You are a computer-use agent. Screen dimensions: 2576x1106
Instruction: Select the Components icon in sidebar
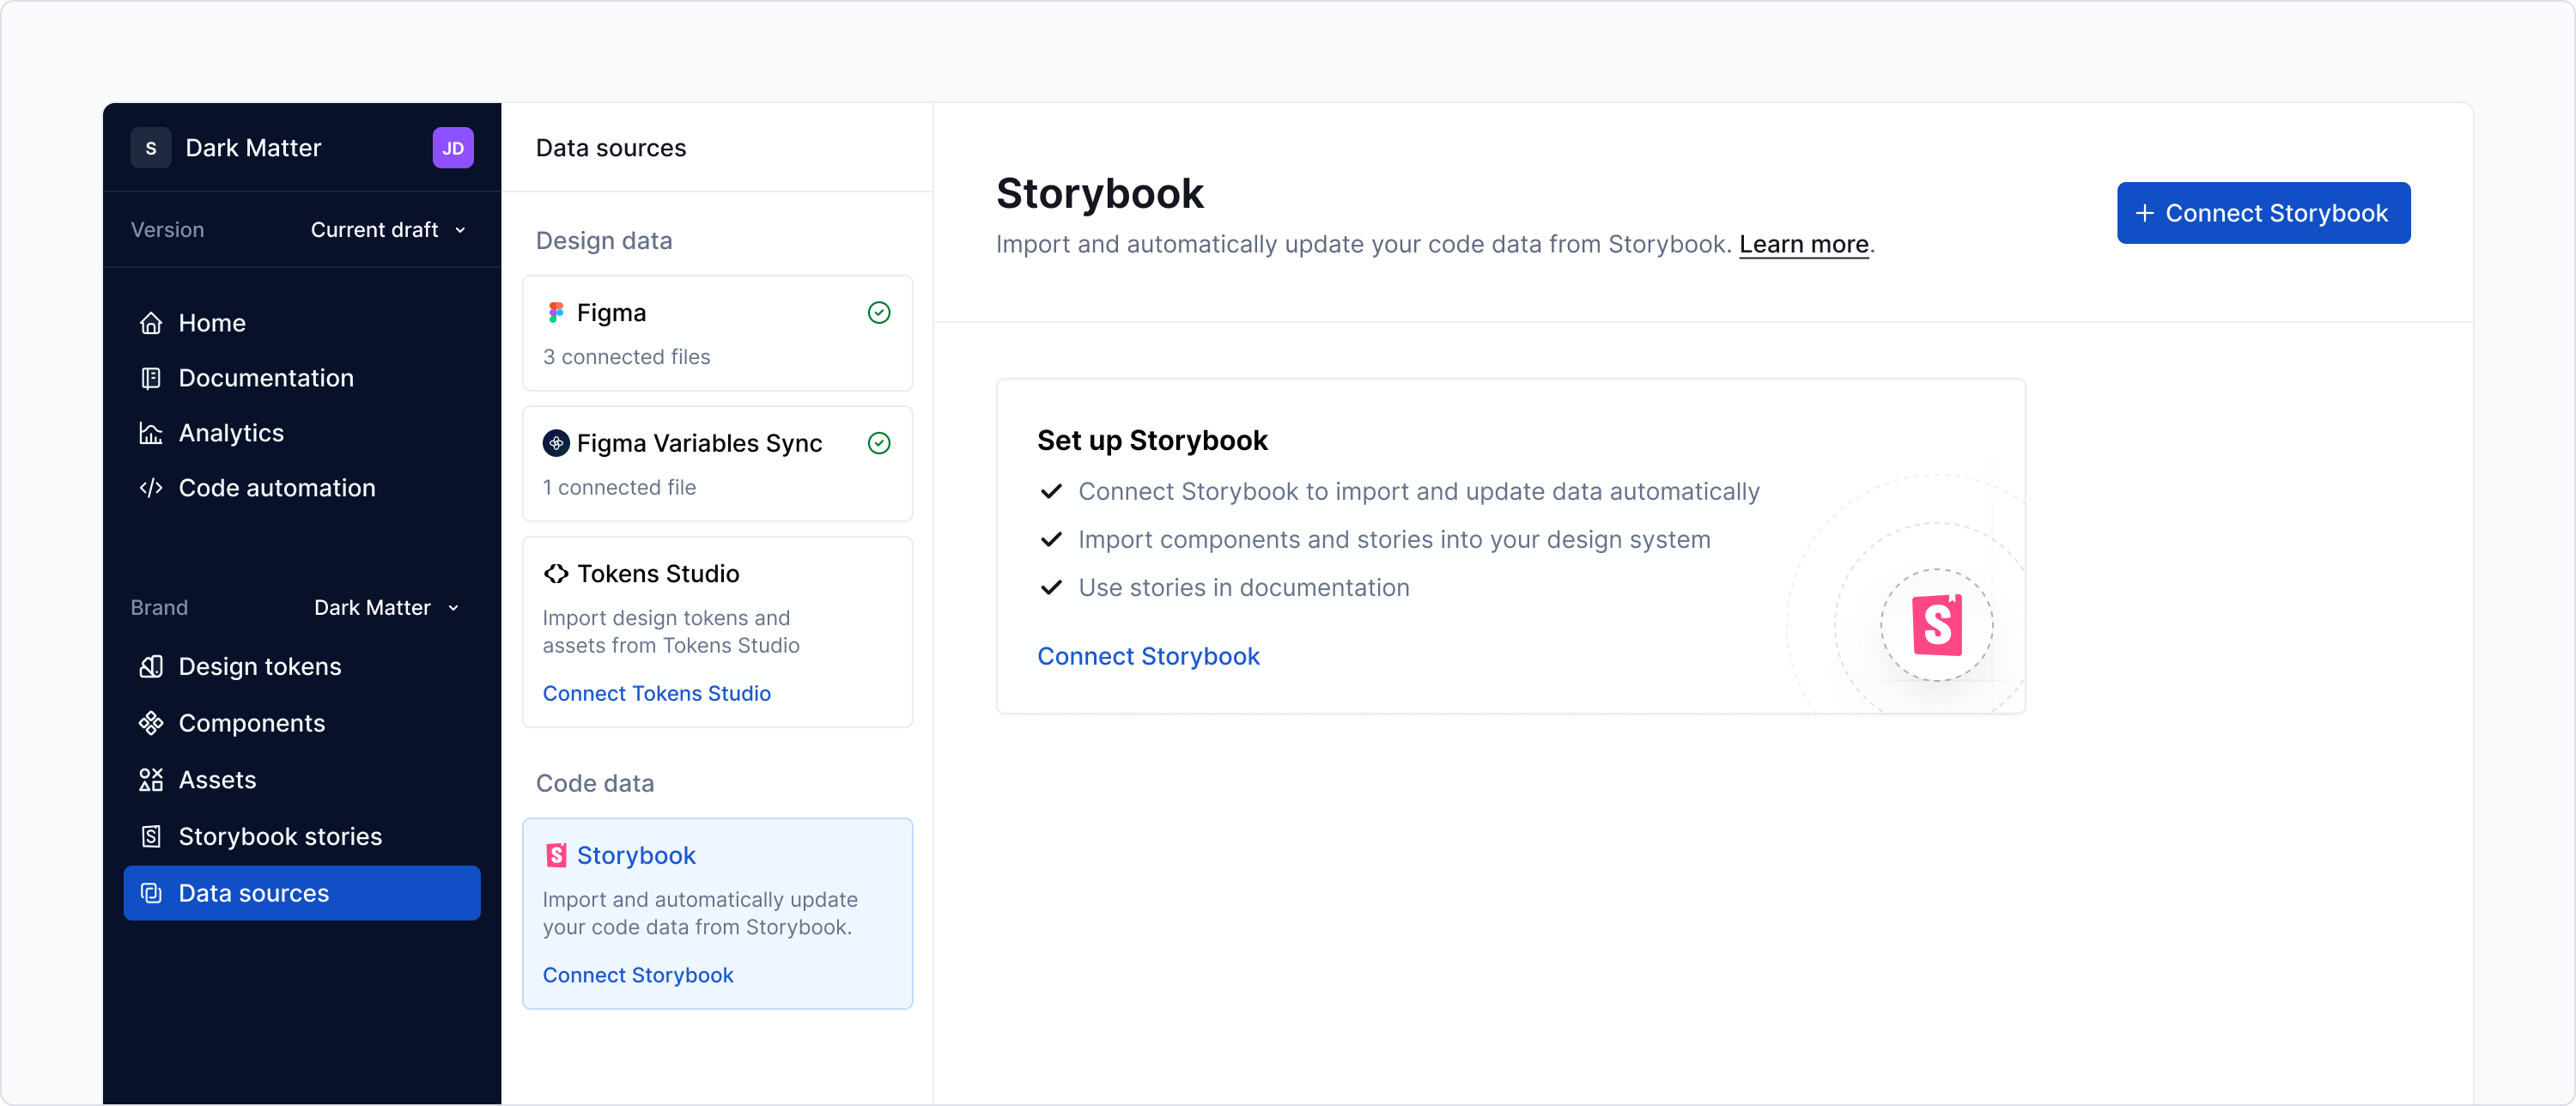coord(151,723)
